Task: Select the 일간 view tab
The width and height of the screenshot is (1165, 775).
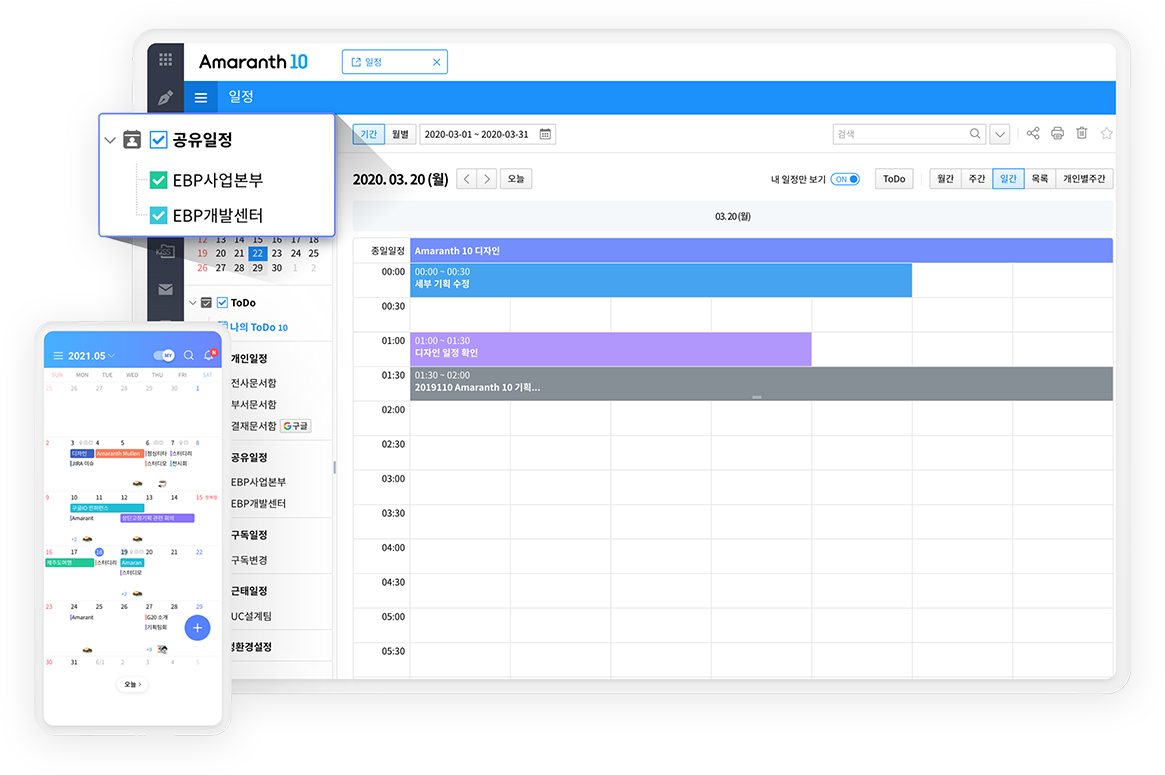Action: [1008, 179]
